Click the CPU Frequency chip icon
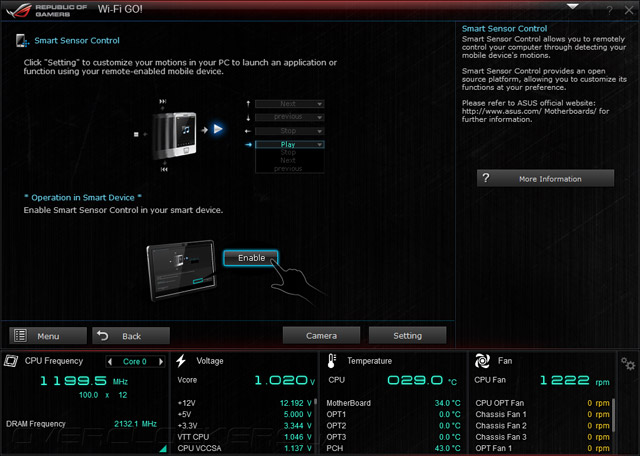Screen dimensions: 640x456 point(11,361)
